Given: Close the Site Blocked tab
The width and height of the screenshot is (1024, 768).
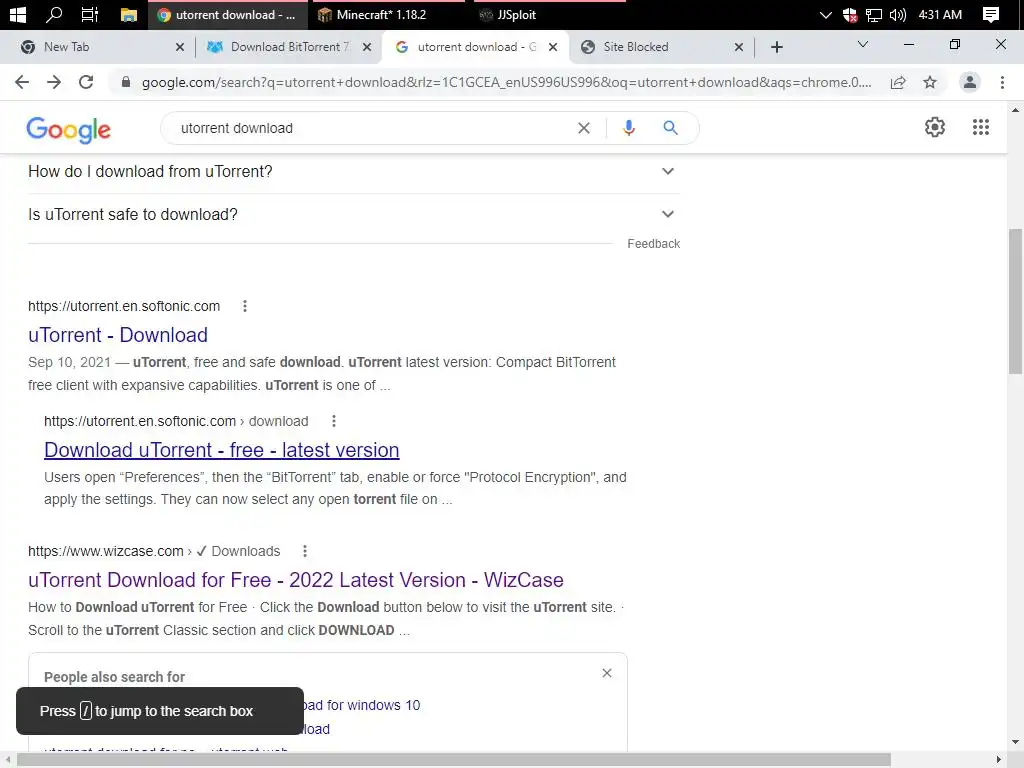Looking at the screenshot, I should point(739,47).
